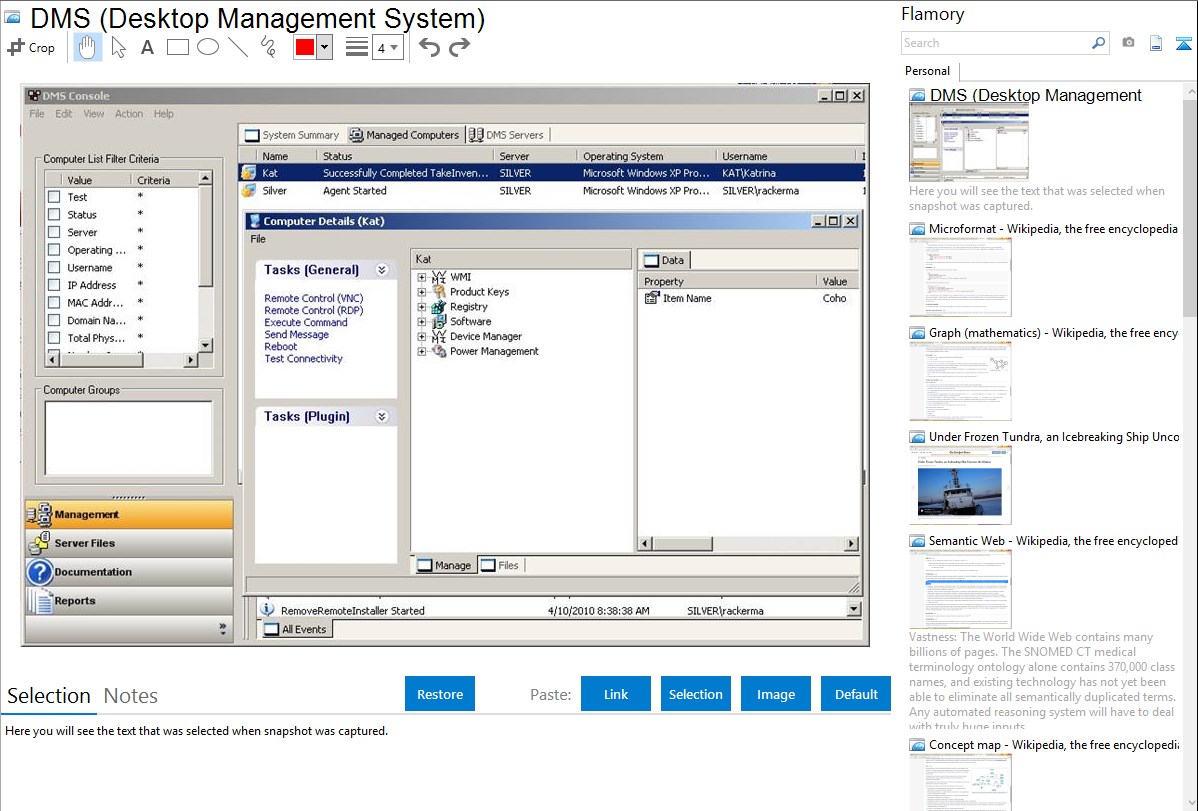
Task: Click the Link paste button
Action: coord(616,694)
